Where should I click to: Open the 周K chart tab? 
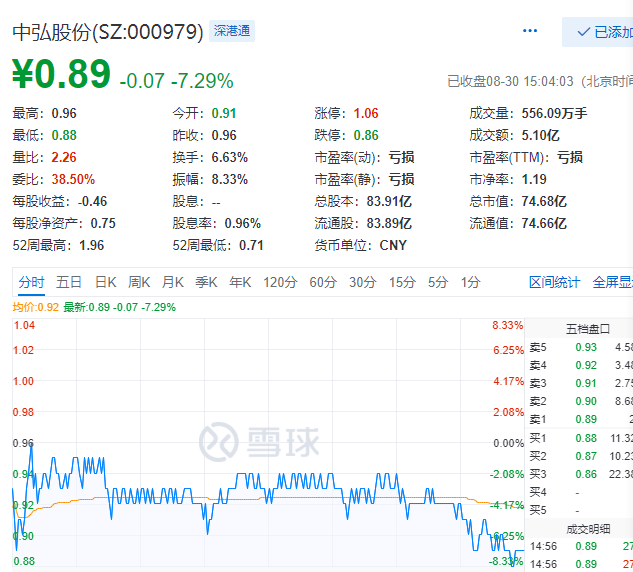coord(139,282)
